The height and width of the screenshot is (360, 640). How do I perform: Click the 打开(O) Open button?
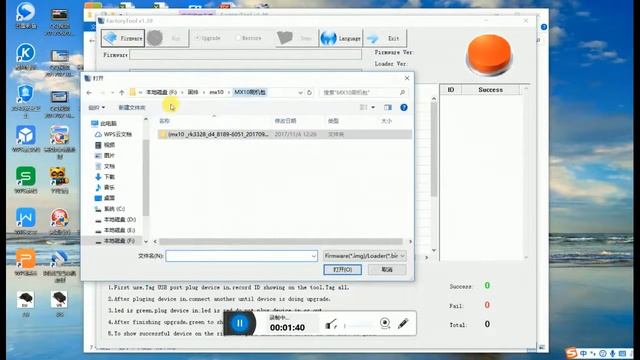pos(342,269)
